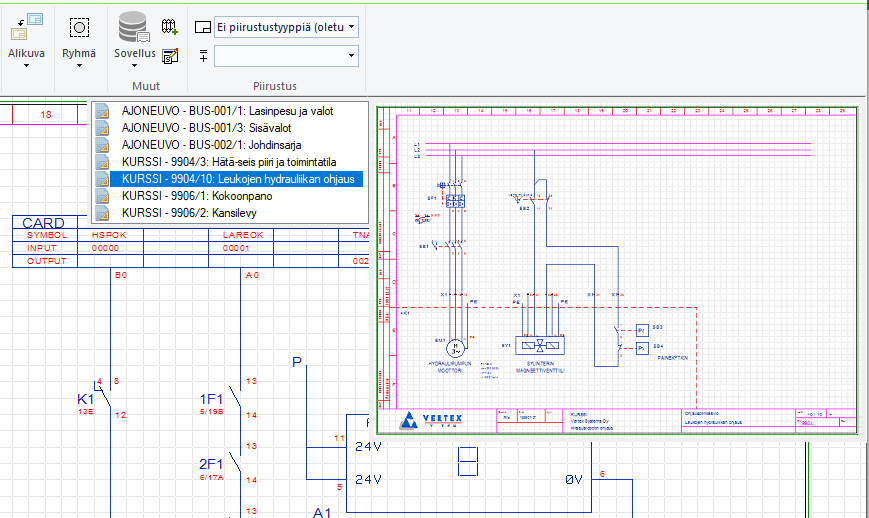This screenshot has height=518, width=869.
Task: Click the drawing type rectangle icon
Action: pos(203,27)
